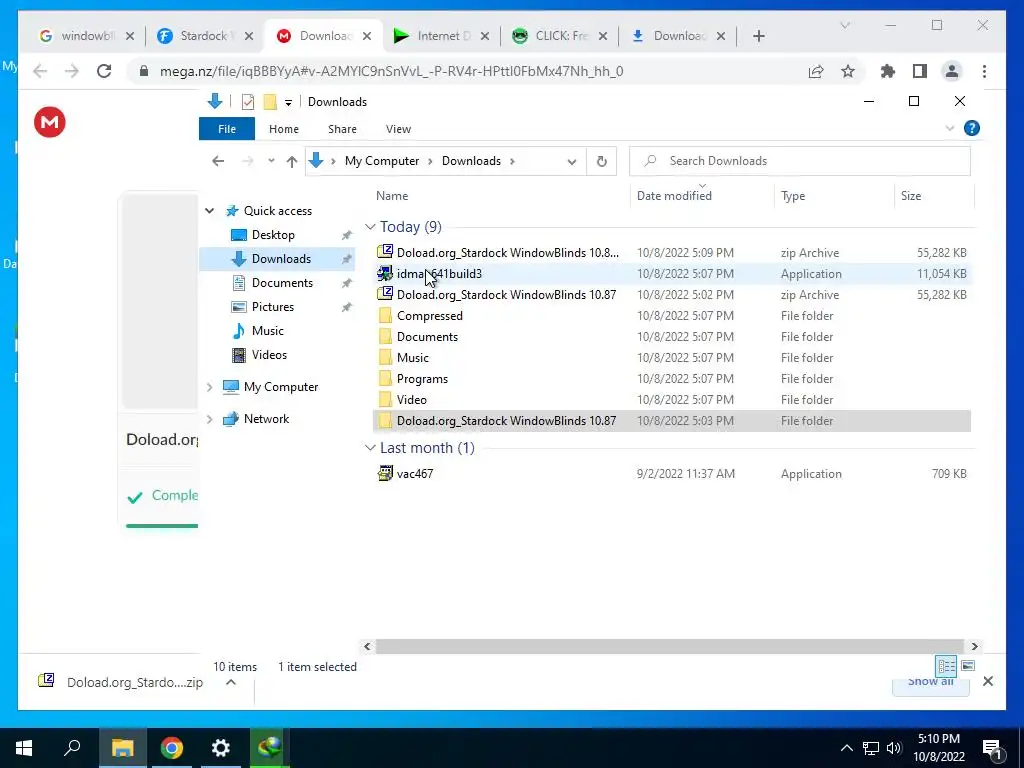This screenshot has height=768, width=1024.
Task: Open Explorer Help with the blue question icon
Action: [x=972, y=129]
